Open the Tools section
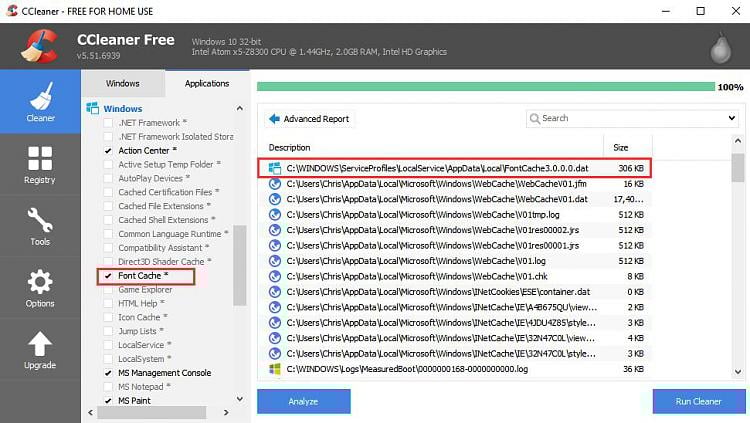The height and width of the screenshot is (423, 750). pyautogui.click(x=40, y=226)
